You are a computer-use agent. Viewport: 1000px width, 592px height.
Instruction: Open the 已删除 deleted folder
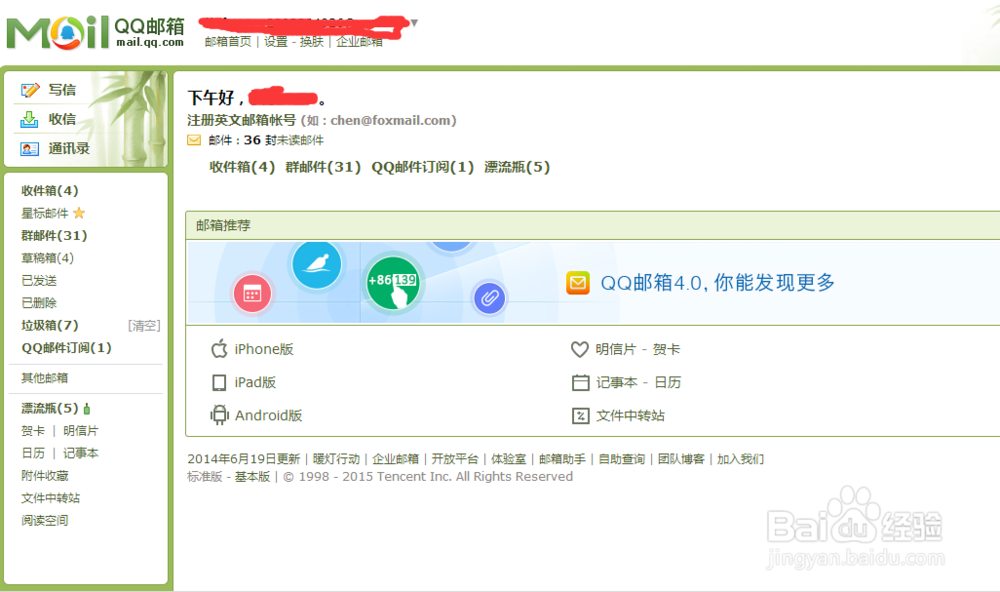pyautogui.click(x=39, y=303)
